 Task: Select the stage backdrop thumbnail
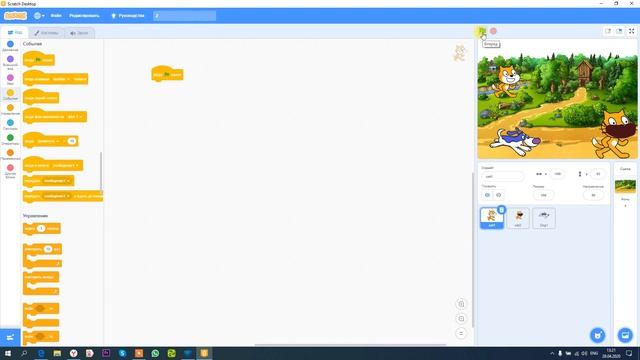[625, 186]
